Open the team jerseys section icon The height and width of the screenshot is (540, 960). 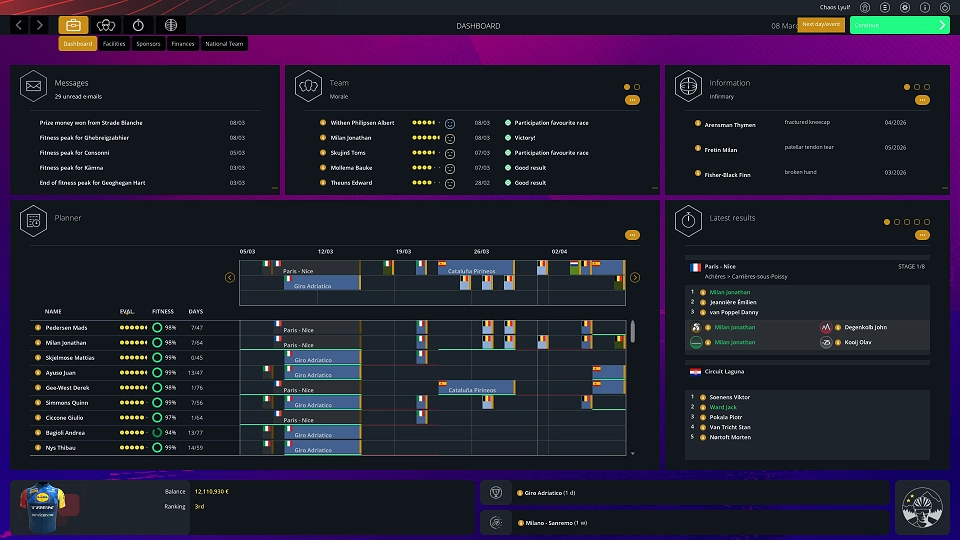106,25
